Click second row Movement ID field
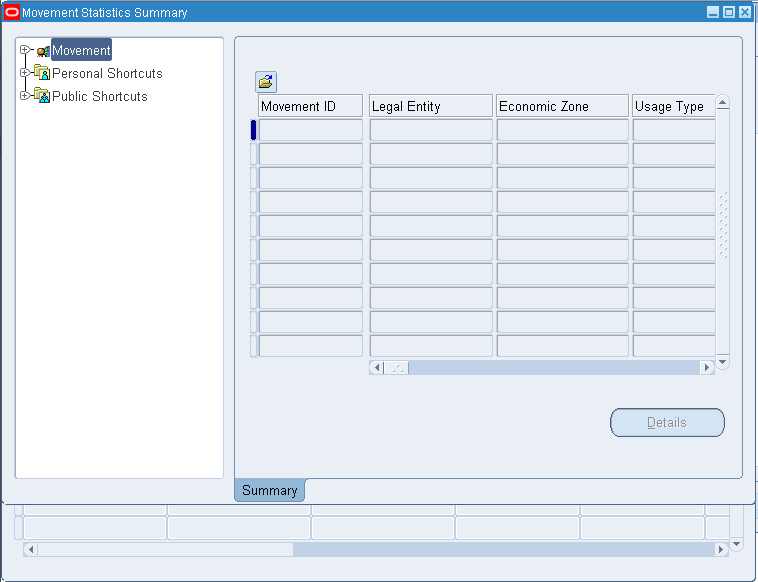The image size is (758, 582). pyautogui.click(x=311, y=154)
